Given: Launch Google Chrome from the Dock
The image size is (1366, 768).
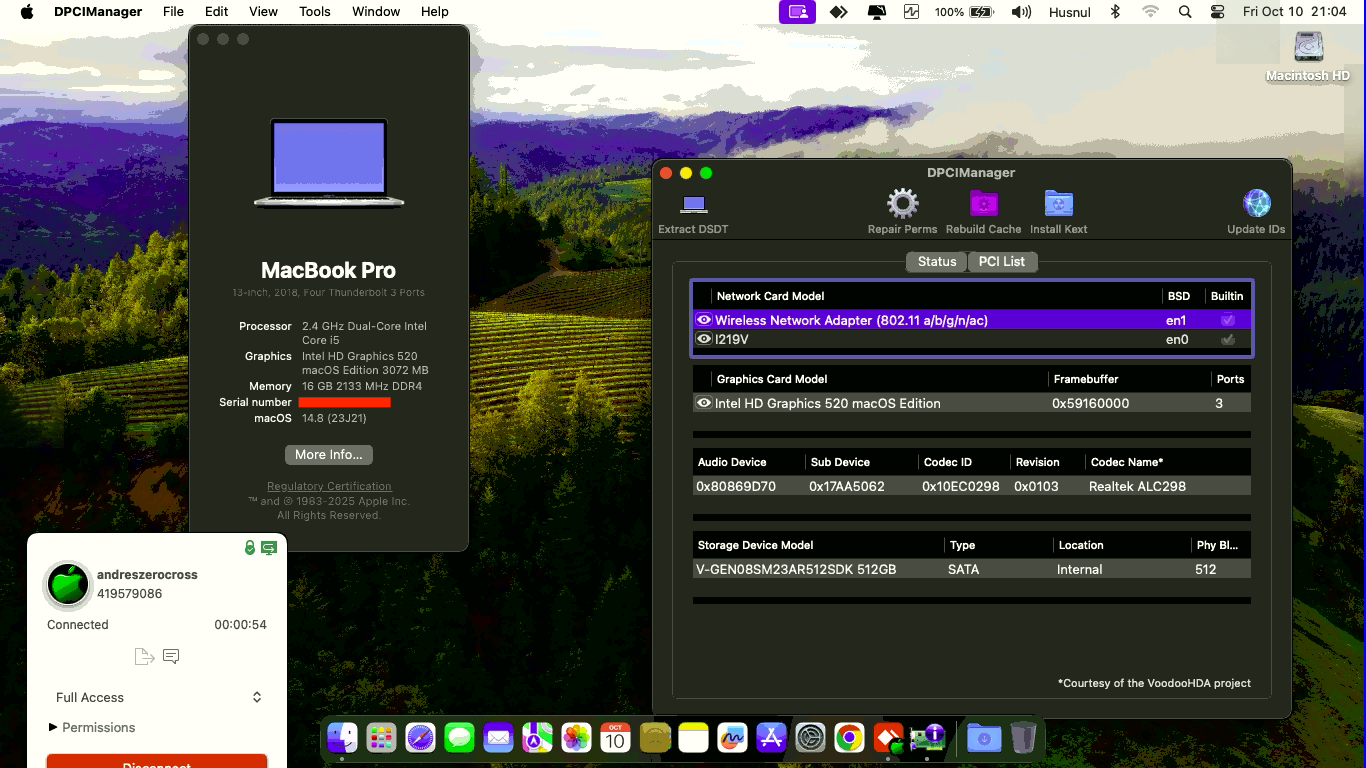Looking at the screenshot, I should (849, 739).
